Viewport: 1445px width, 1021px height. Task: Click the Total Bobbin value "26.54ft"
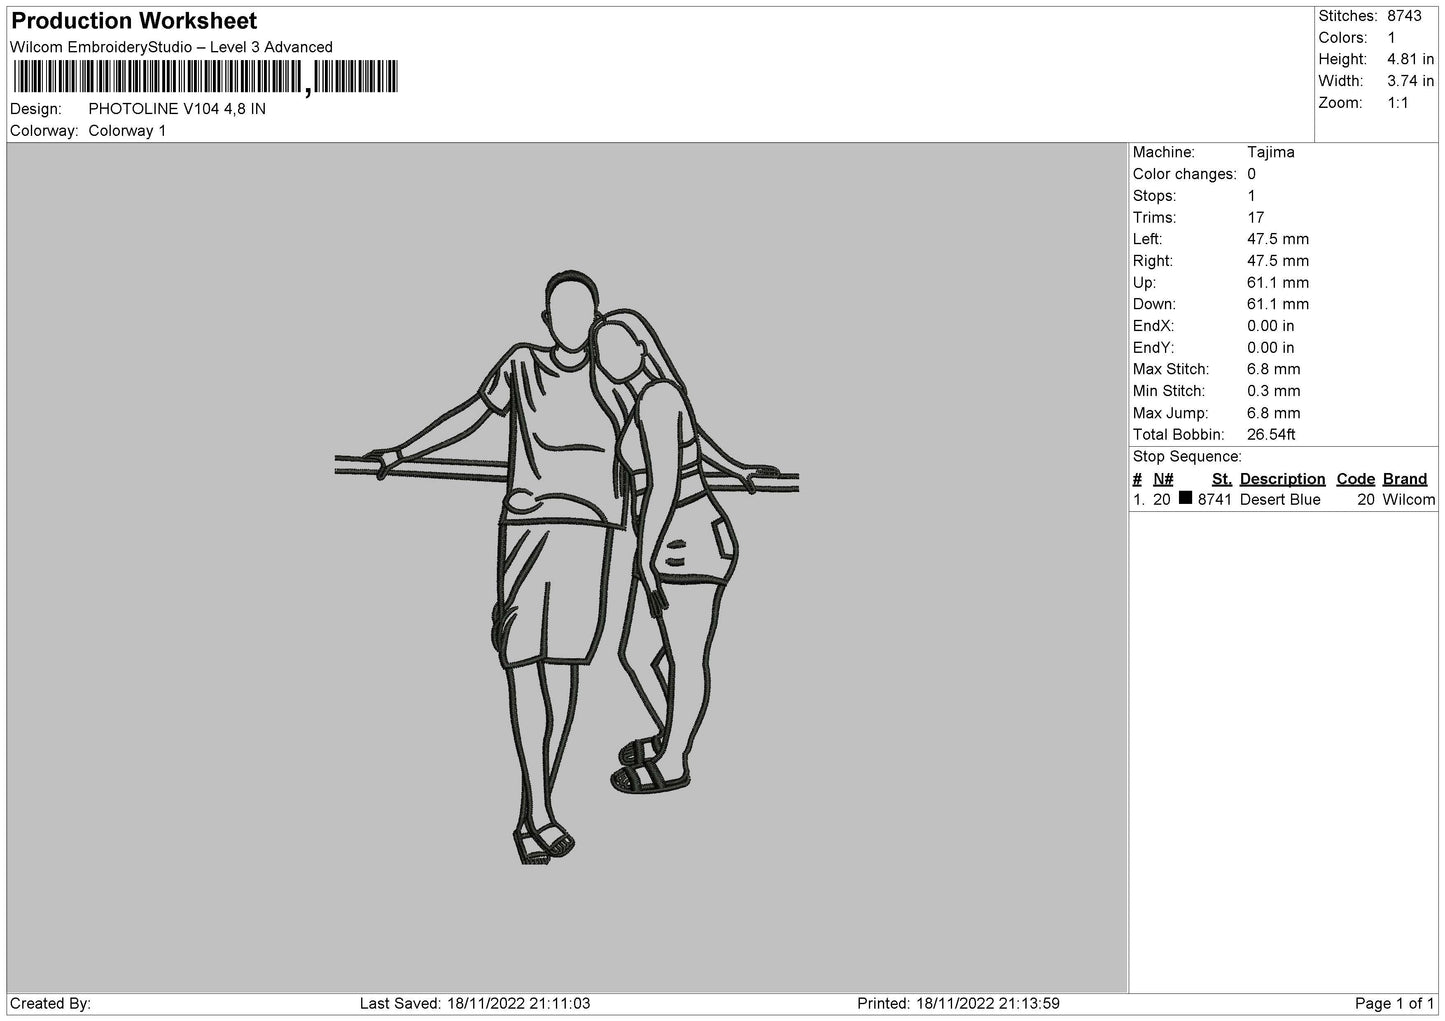click(1271, 435)
